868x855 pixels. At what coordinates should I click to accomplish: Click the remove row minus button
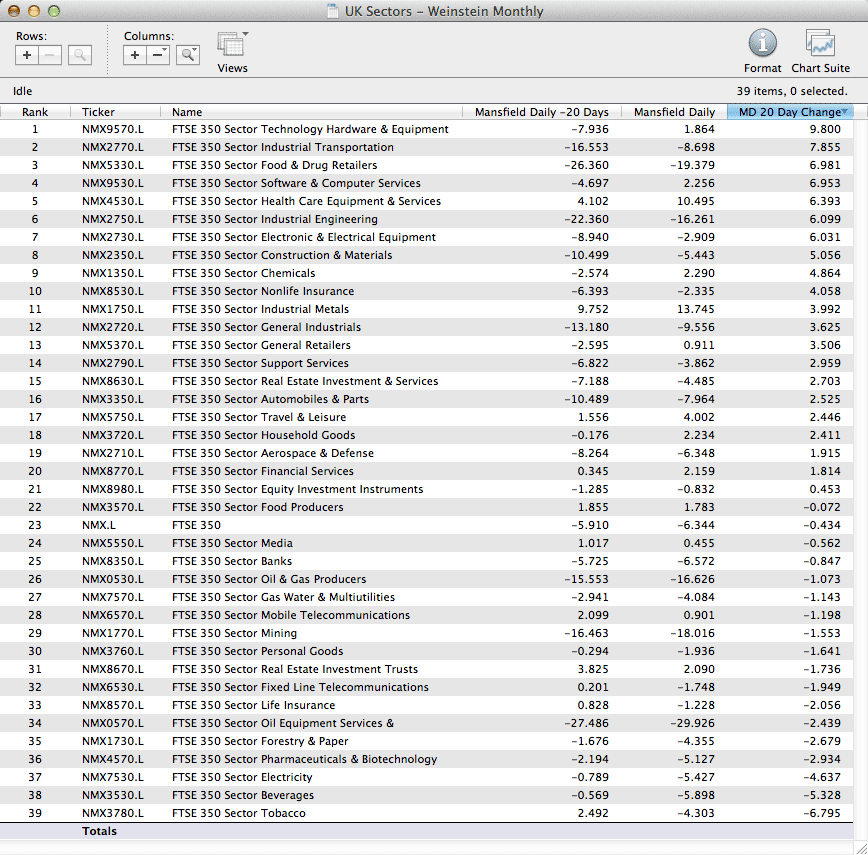(x=51, y=55)
